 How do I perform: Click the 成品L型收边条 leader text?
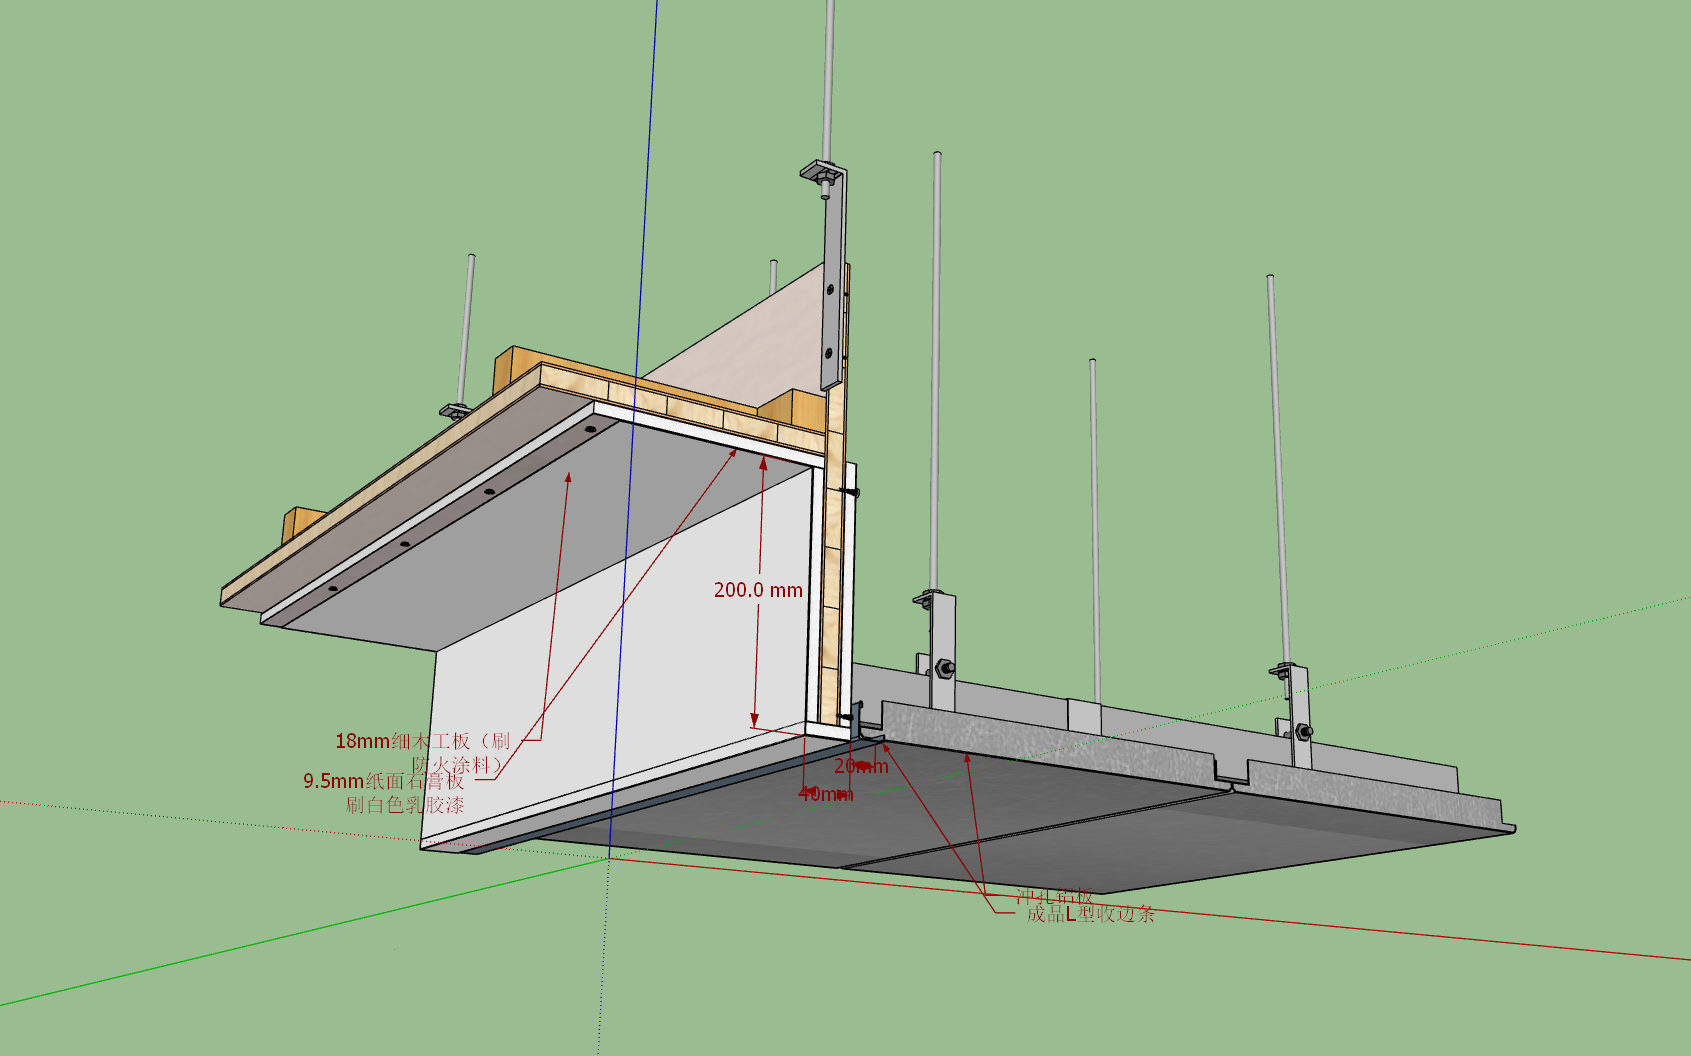pyautogui.click(x=1090, y=914)
